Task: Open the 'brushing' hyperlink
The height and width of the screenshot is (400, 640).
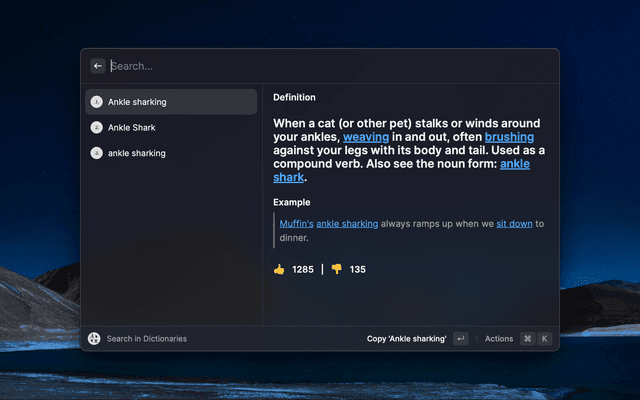Action: [509, 136]
